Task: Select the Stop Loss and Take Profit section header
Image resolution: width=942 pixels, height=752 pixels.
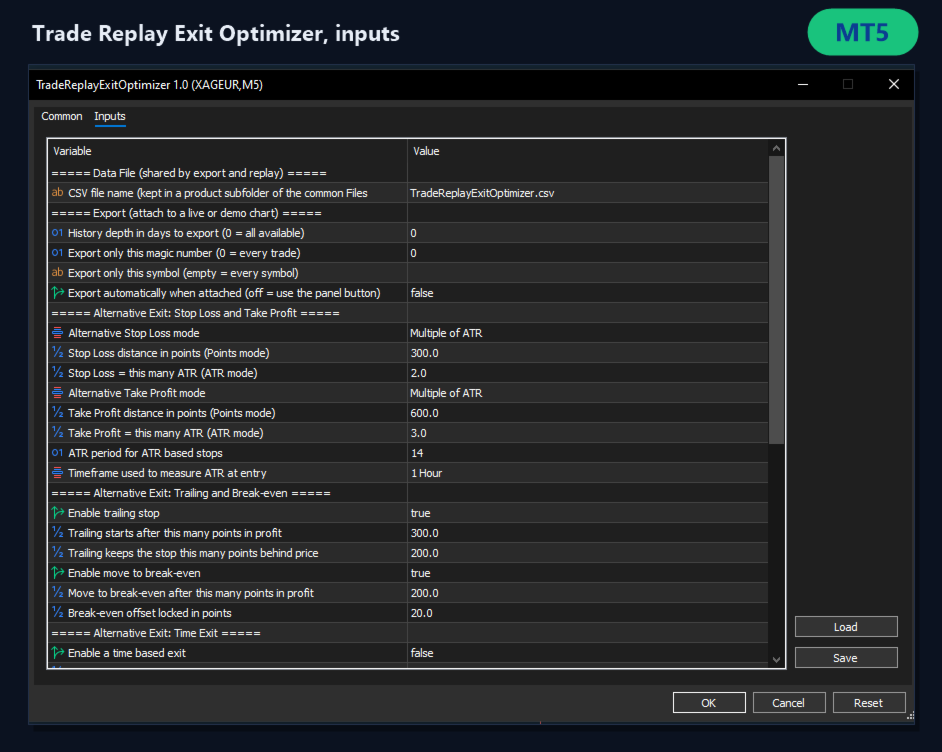Action: tap(408, 313)
